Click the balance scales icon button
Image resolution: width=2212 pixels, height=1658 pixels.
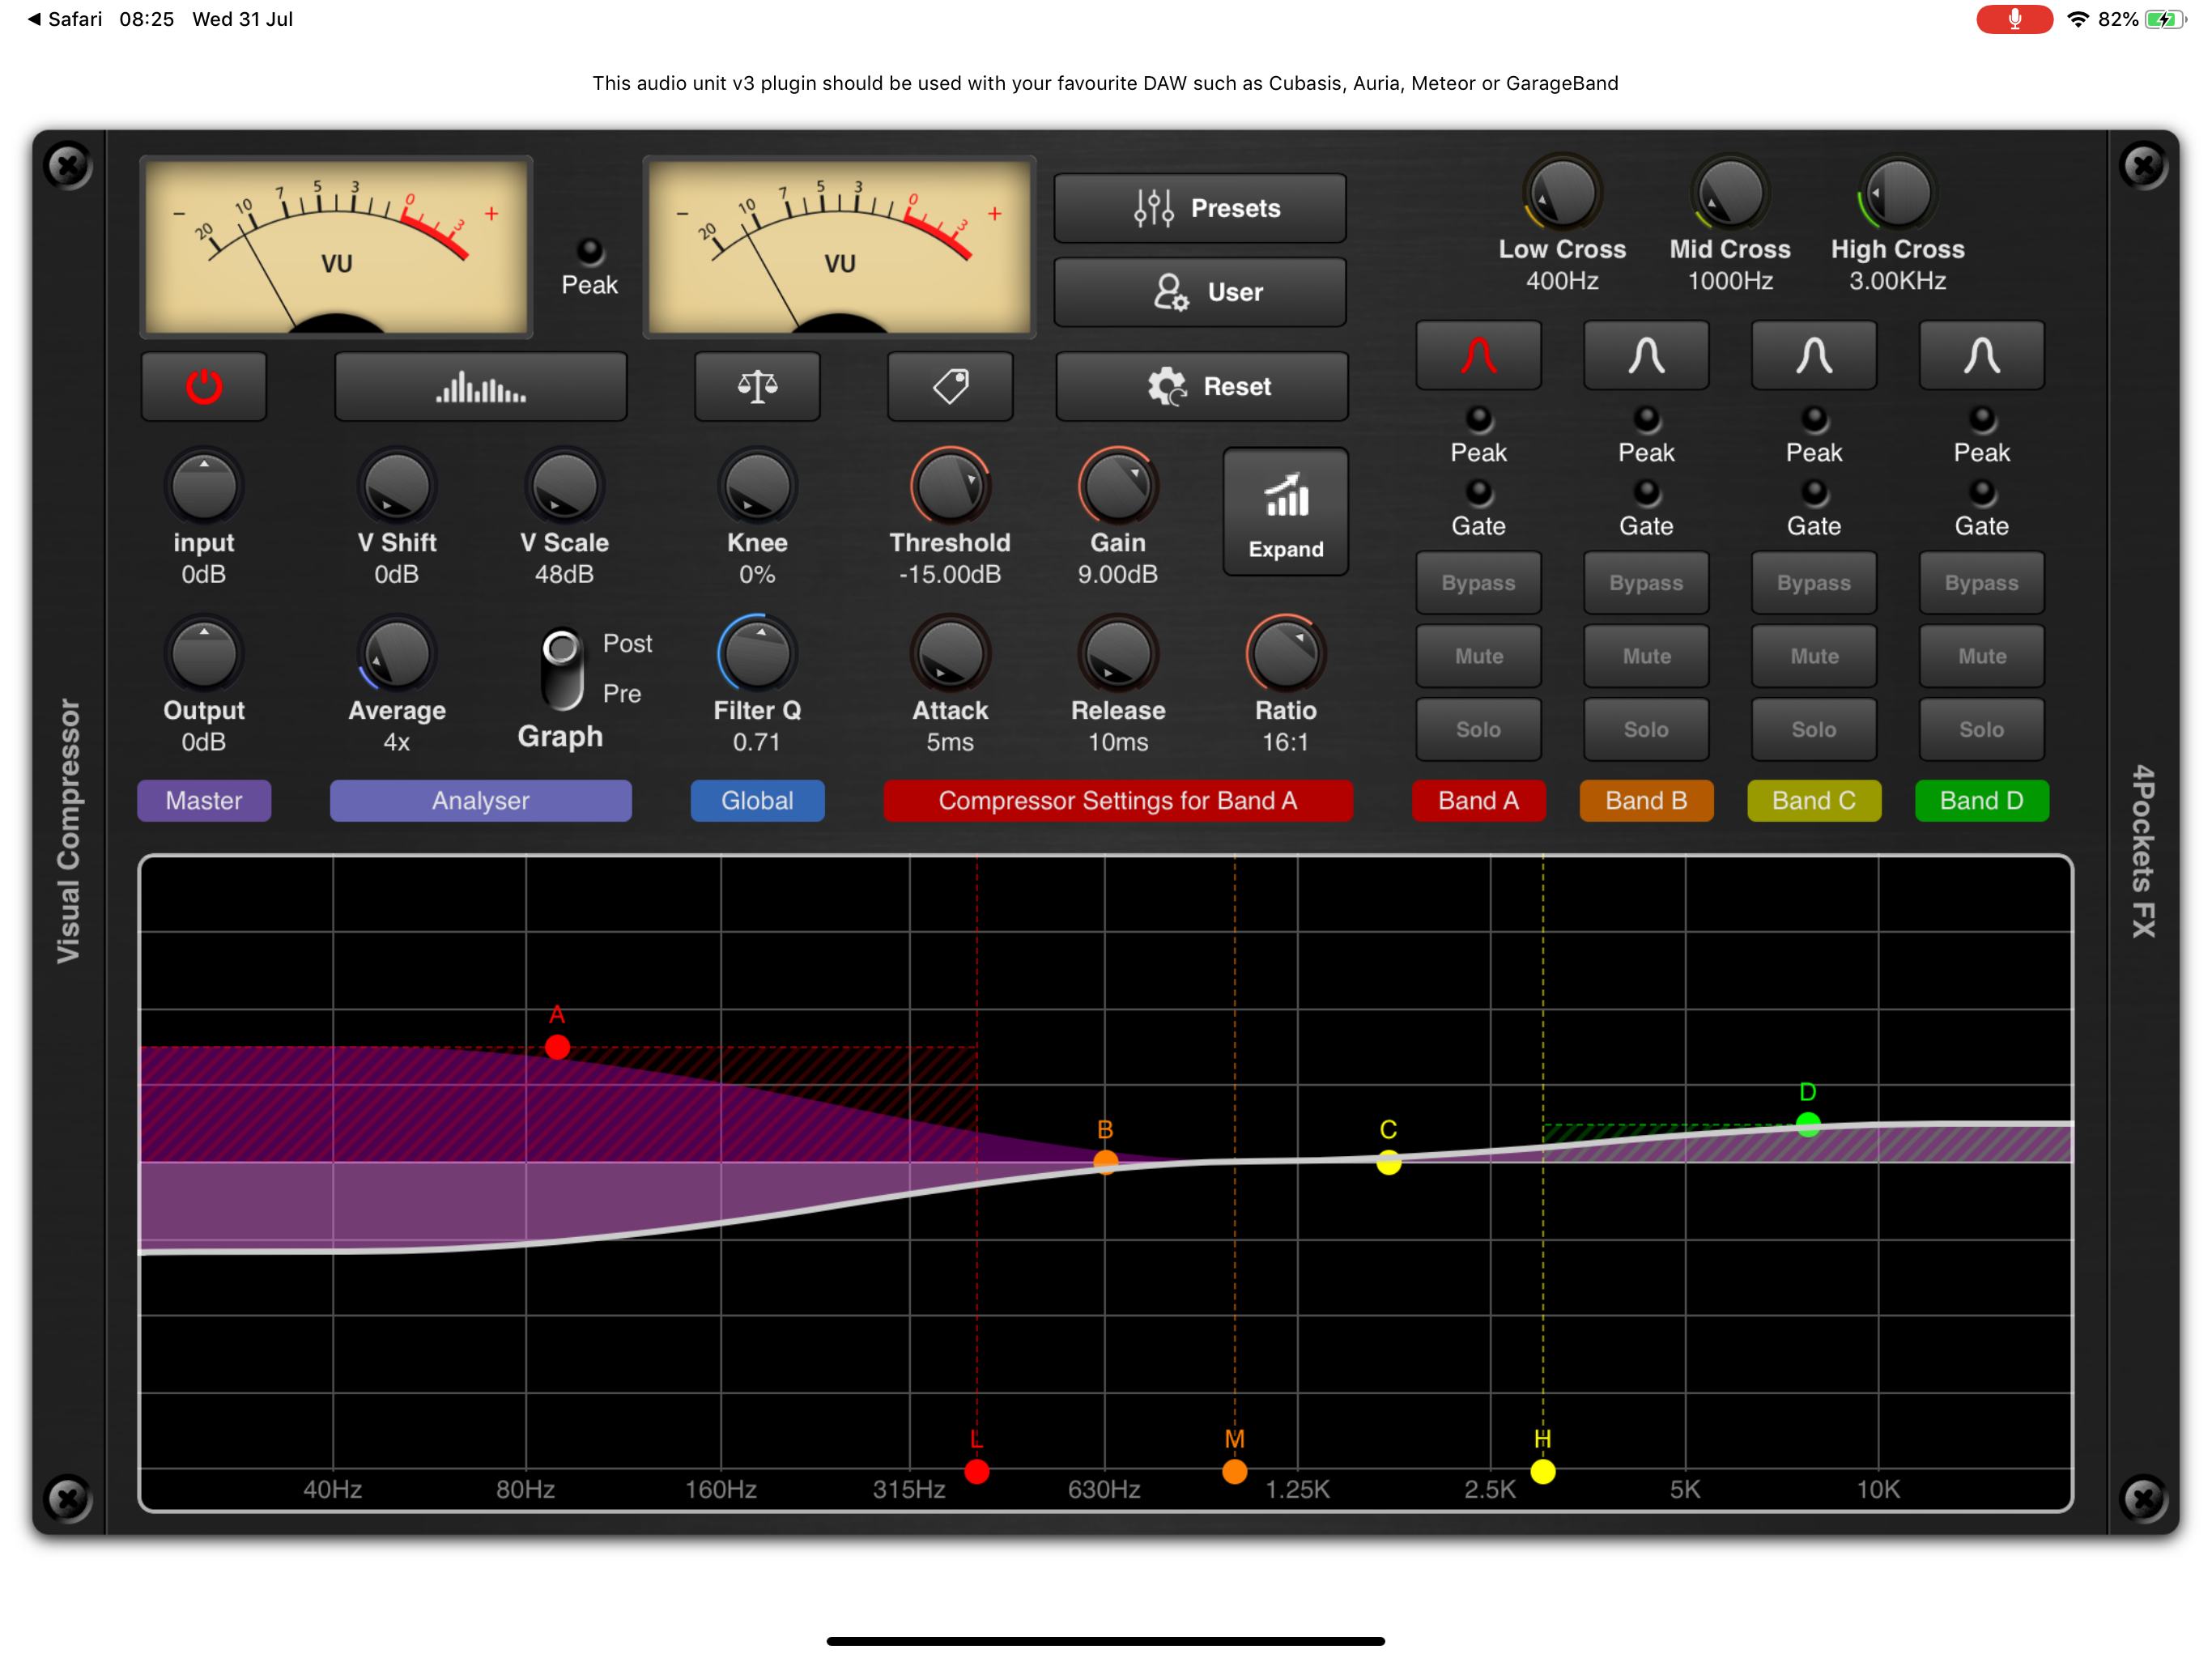pos(757,387)
